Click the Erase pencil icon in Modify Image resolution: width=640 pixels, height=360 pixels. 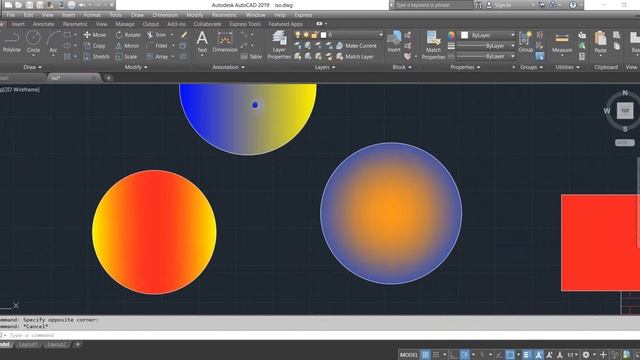[184, 35]
